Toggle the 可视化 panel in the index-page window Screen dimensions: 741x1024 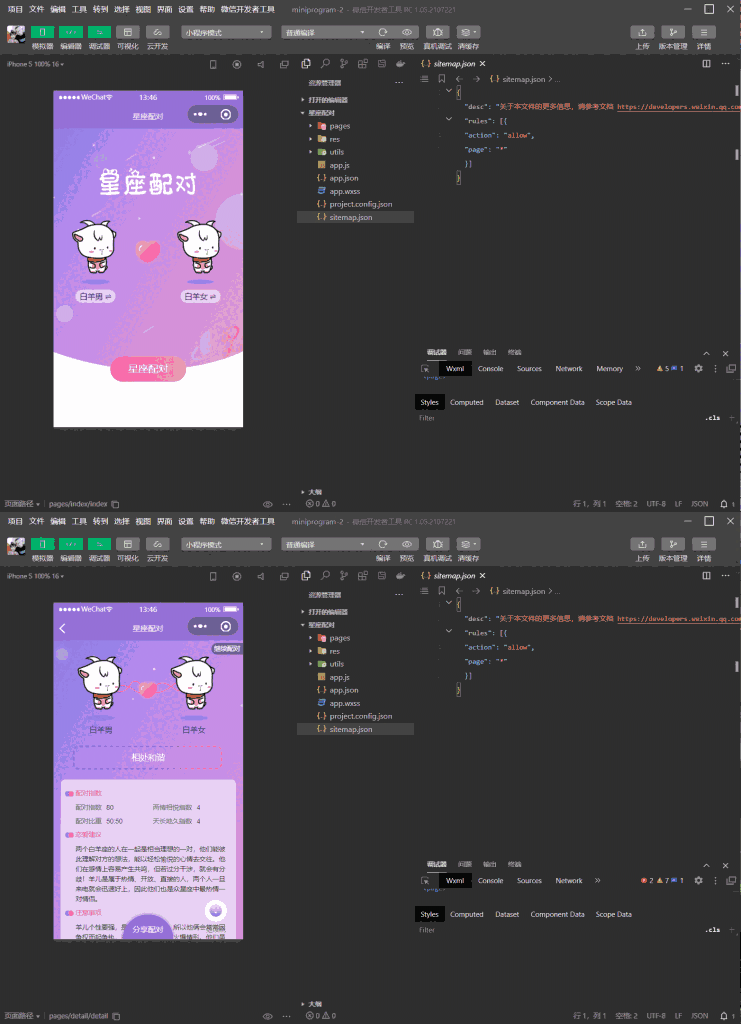tap(128, 32)
